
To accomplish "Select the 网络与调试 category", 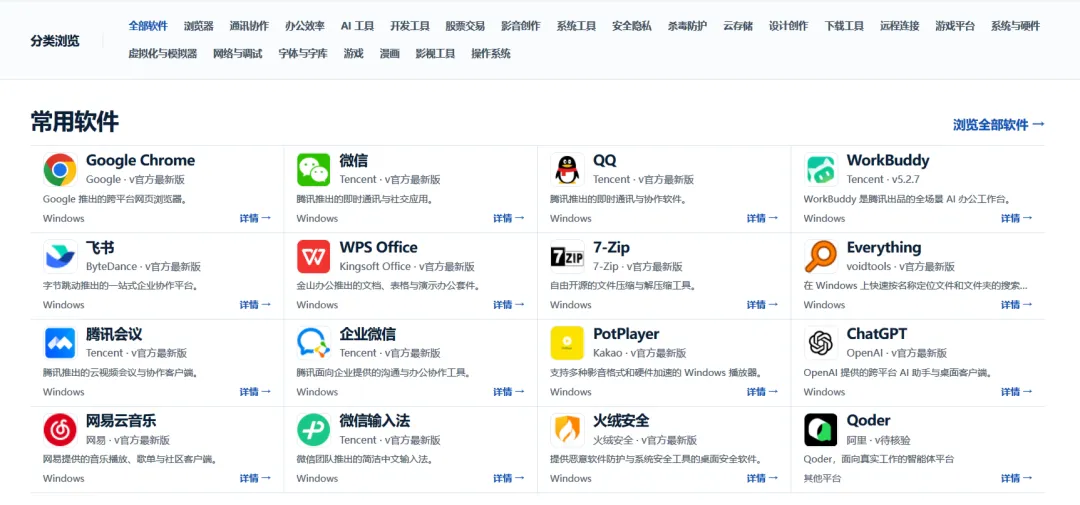I will coord(238,53).
